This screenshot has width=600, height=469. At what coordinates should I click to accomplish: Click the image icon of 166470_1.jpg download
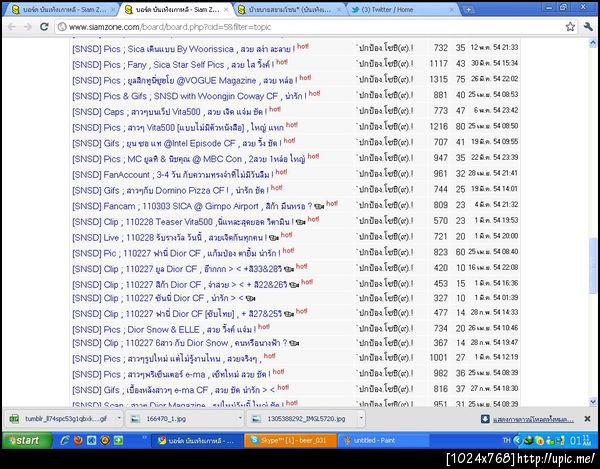(135, 419)
